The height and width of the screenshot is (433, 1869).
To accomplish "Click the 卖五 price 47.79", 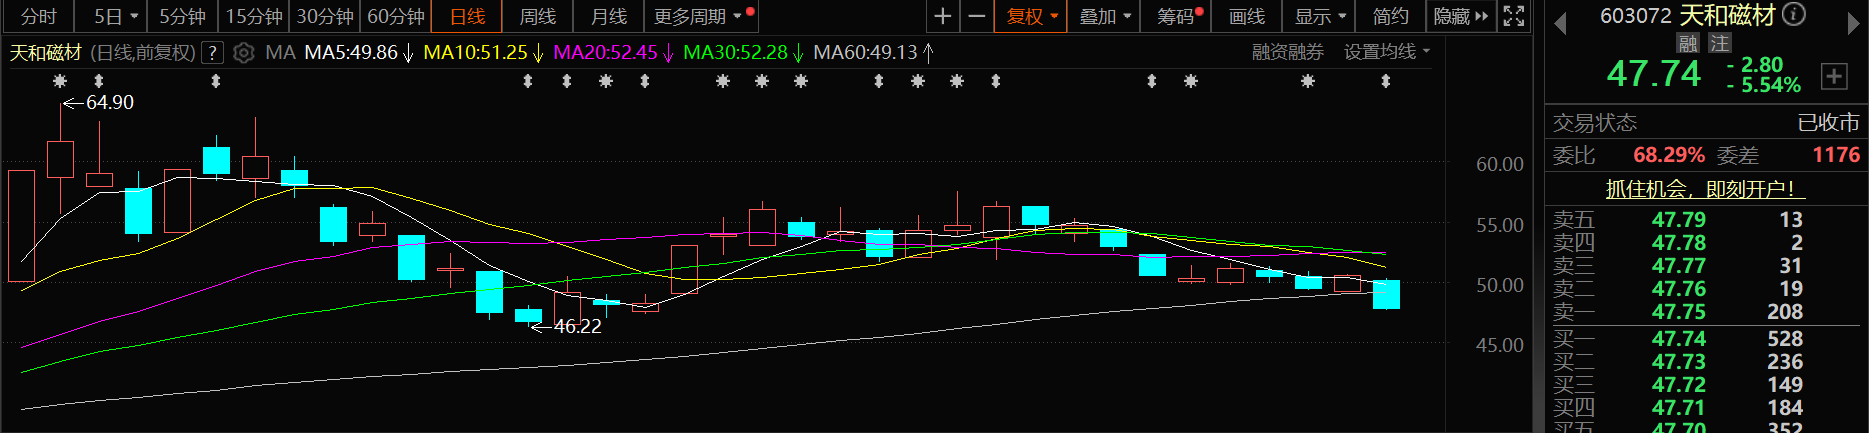I will click(x=1679, y=220).
